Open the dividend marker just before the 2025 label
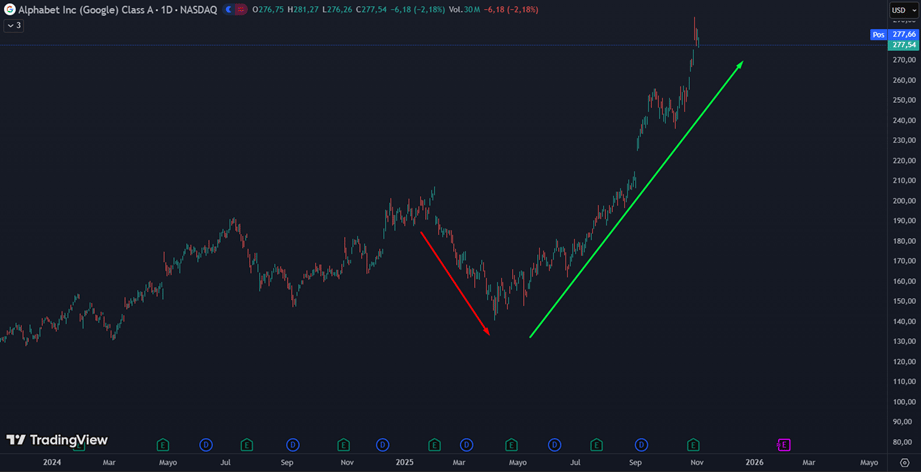Image resolution: width=921 pixels, height=472 pixels. pyautogui.click(x=382, y=444)
